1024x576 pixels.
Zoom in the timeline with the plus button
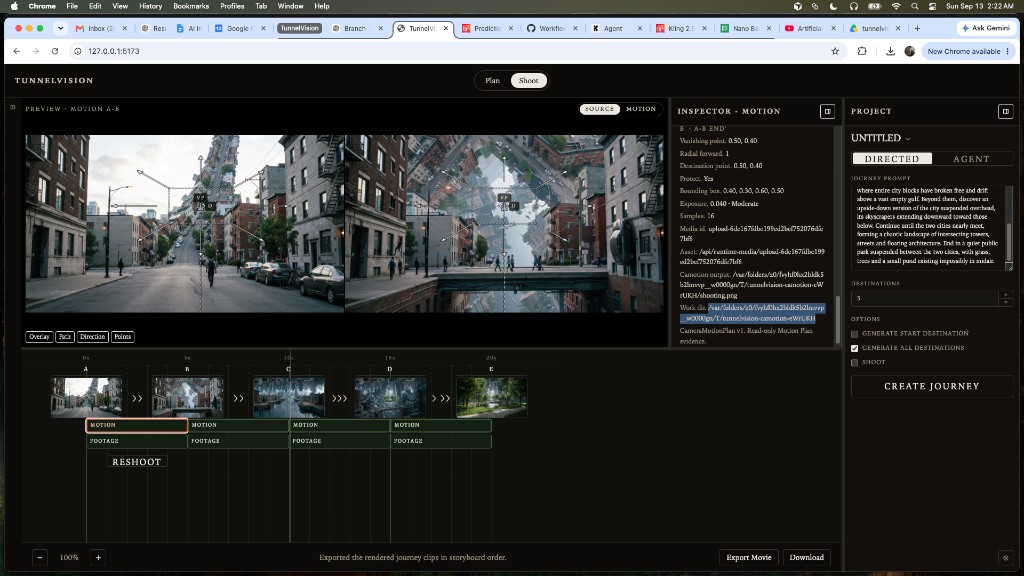(x=99, y=557)
